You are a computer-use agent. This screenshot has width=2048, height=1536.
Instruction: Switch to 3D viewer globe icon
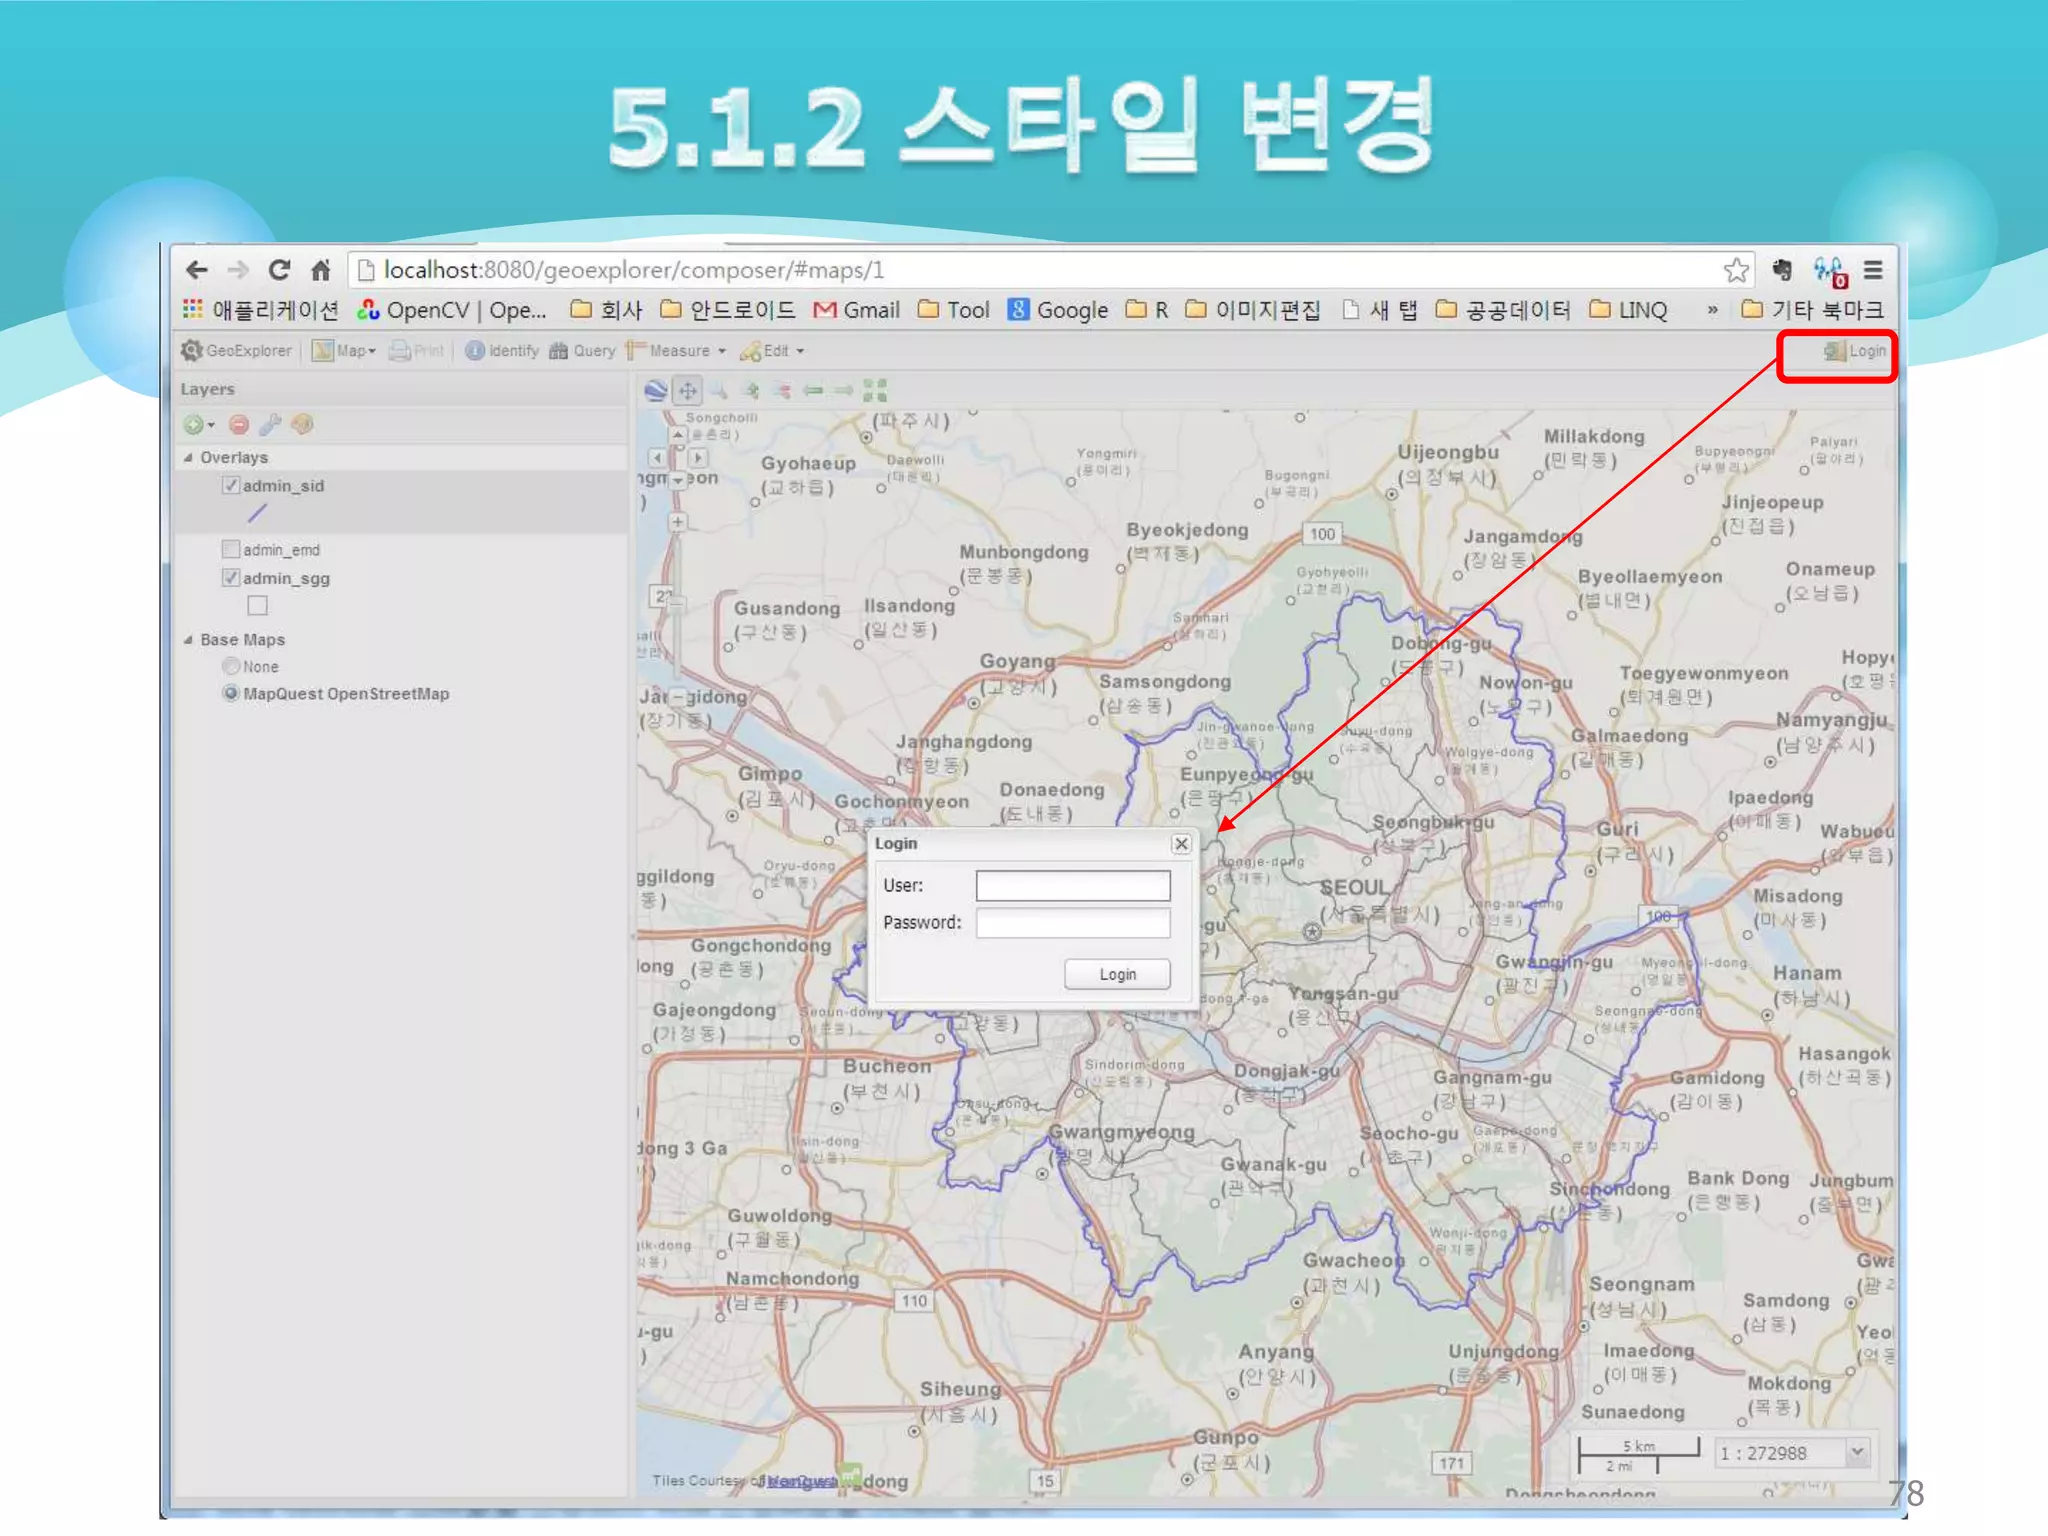(656, 390)
